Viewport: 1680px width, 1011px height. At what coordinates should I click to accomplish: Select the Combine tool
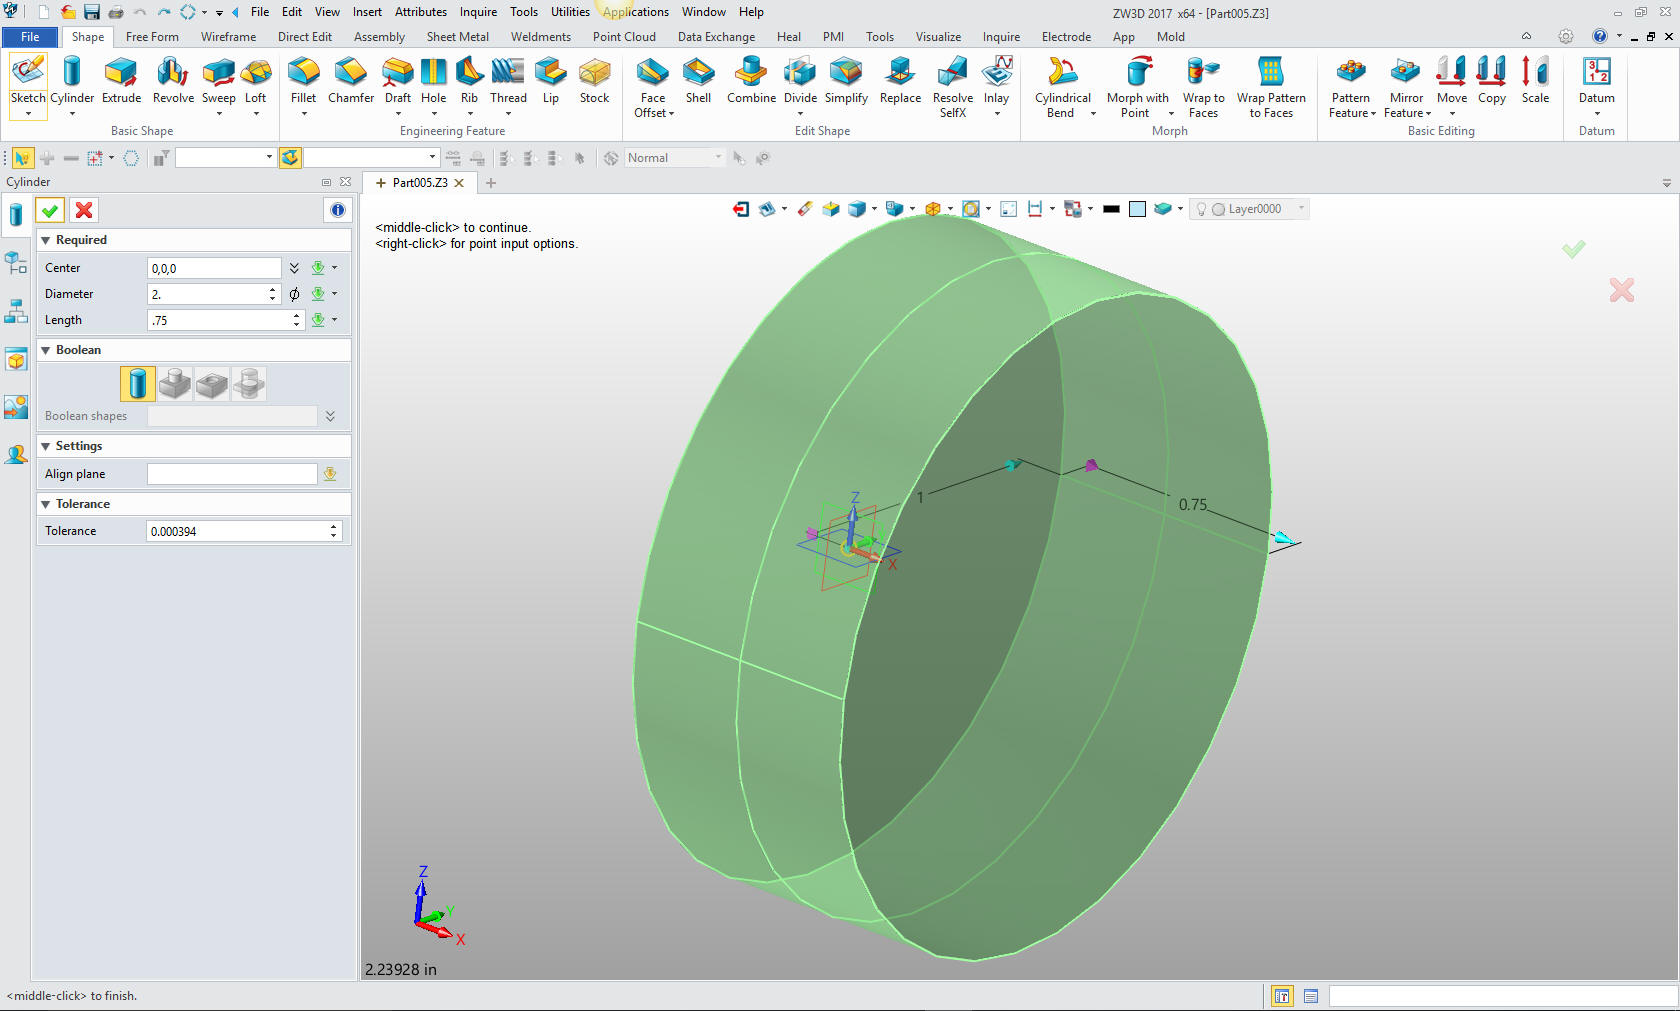[x=751, y=80]
